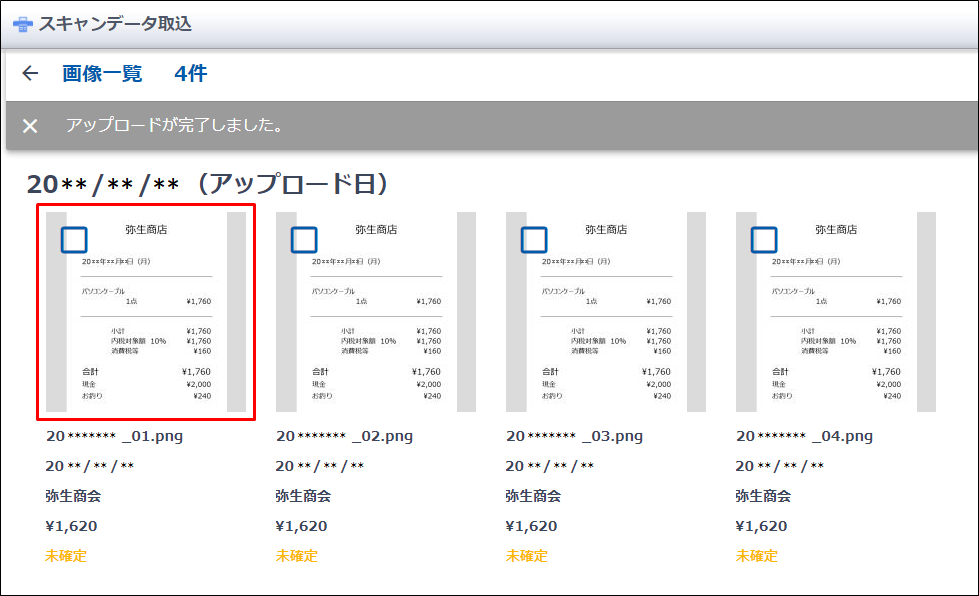The height and width of the screenshot is (596, 979).
Task: Open the second receipt thumbnail image
Action: point(376,330)
